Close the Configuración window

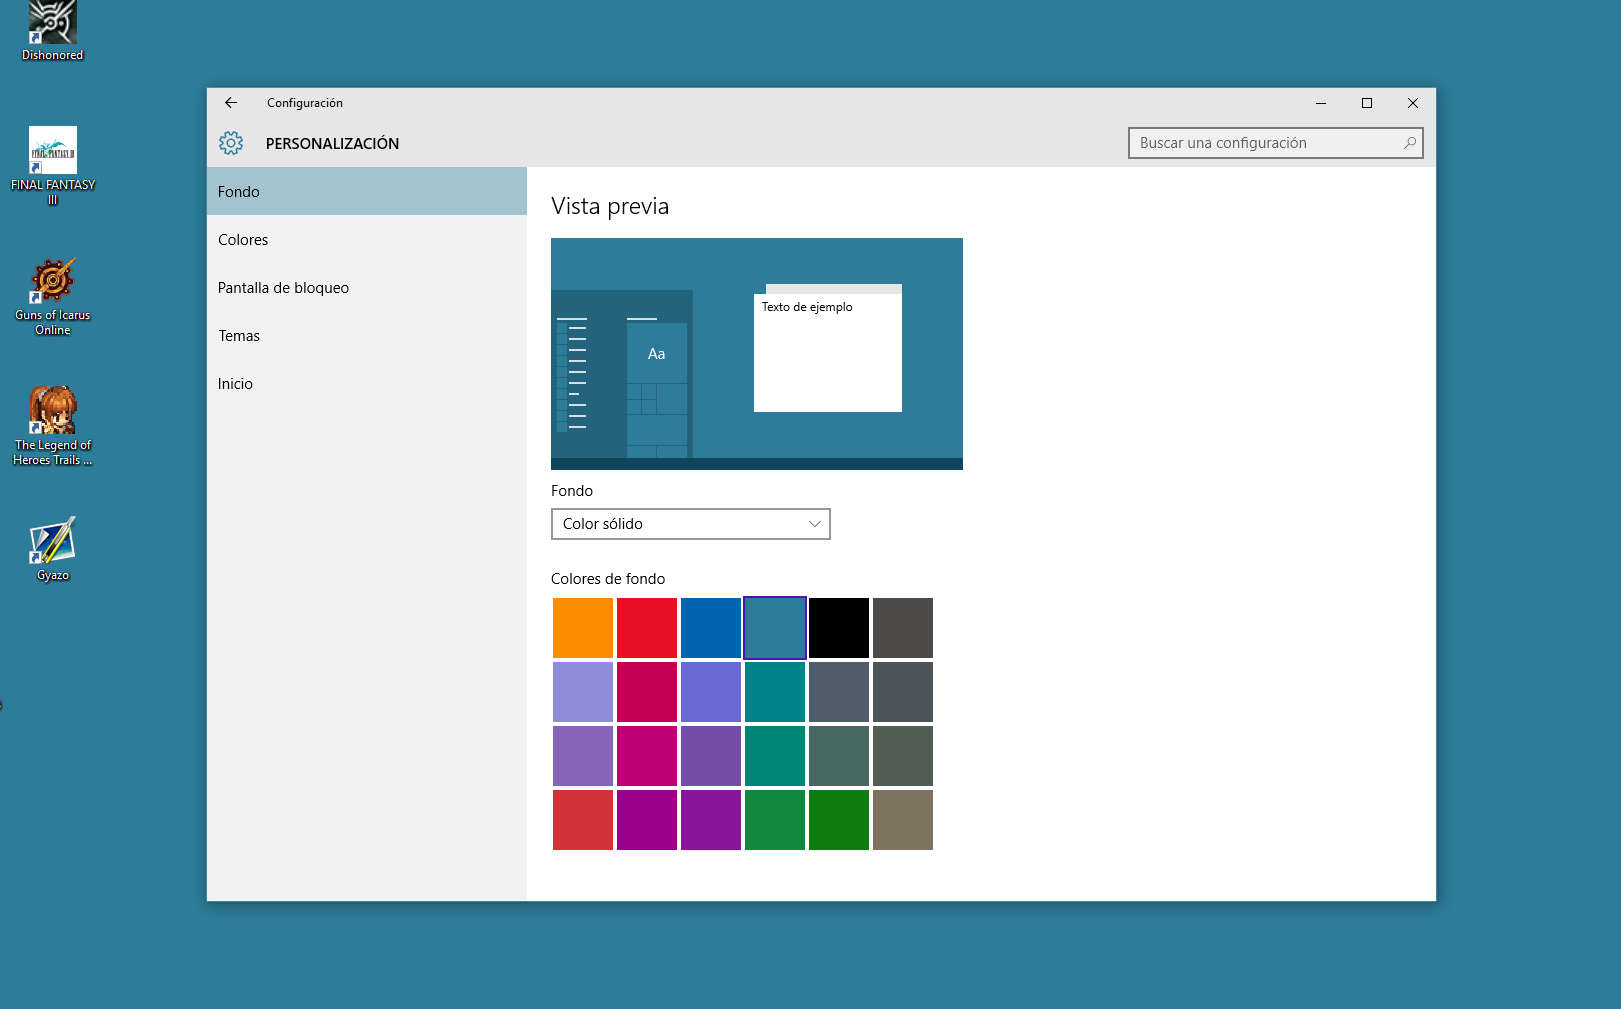[1413, 103]
